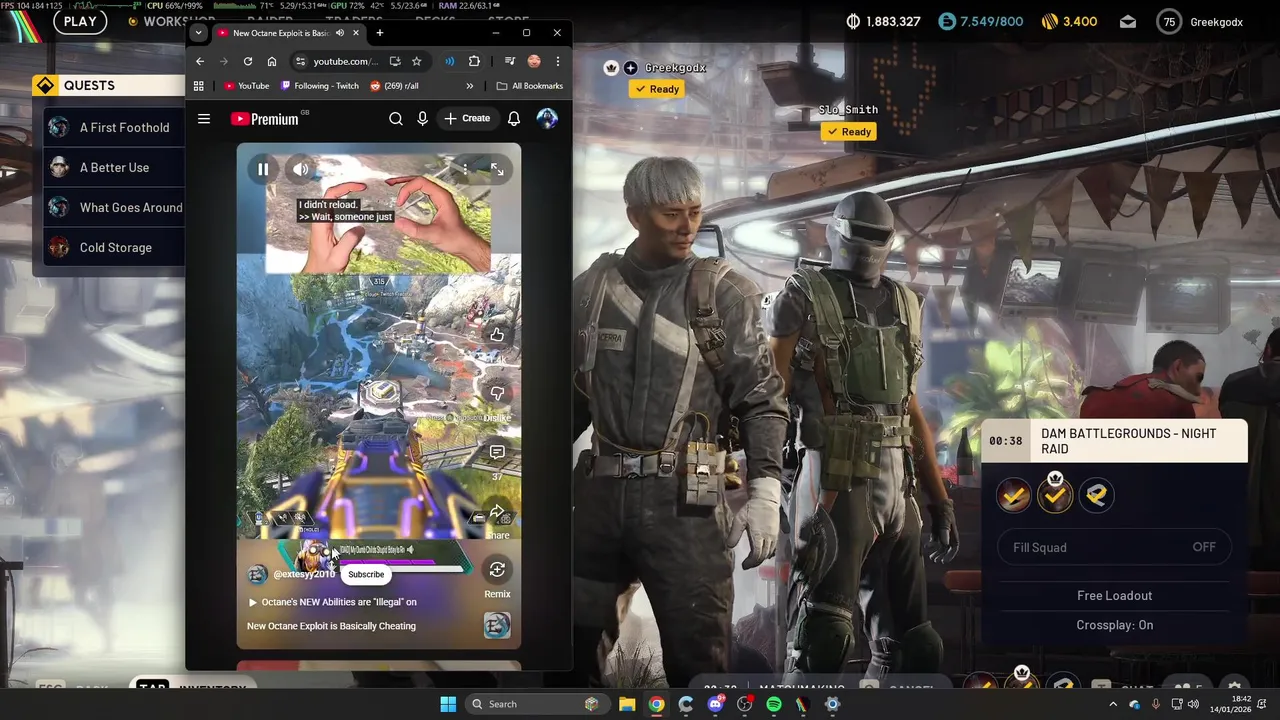Screen dimensions: 1280x720
Task: Open YouTube search magnifier icon
Action: tap(396, 118)
